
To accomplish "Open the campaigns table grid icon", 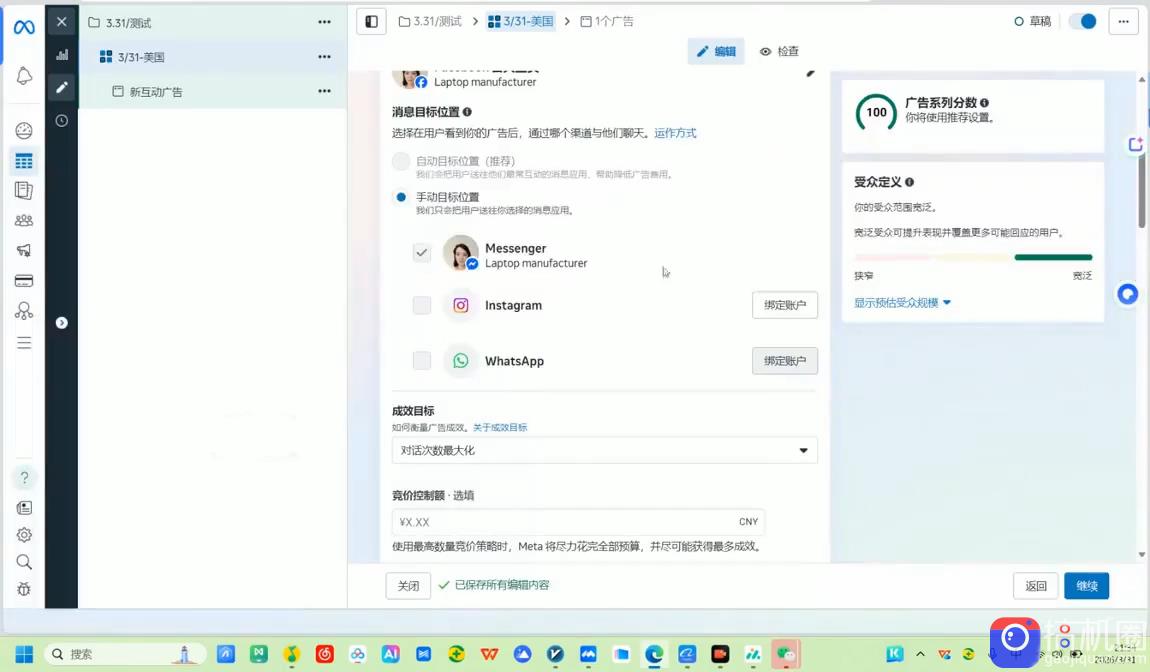I will point(23,161).
